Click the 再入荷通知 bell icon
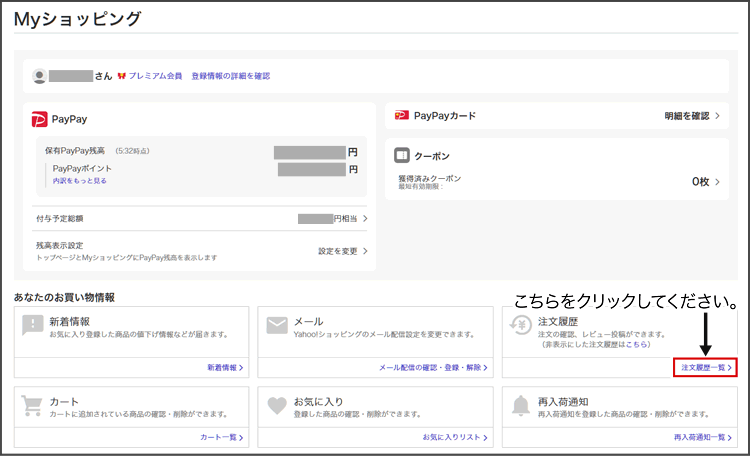The width and height of the screenshot is (750, 462). [x=521, y=406]
